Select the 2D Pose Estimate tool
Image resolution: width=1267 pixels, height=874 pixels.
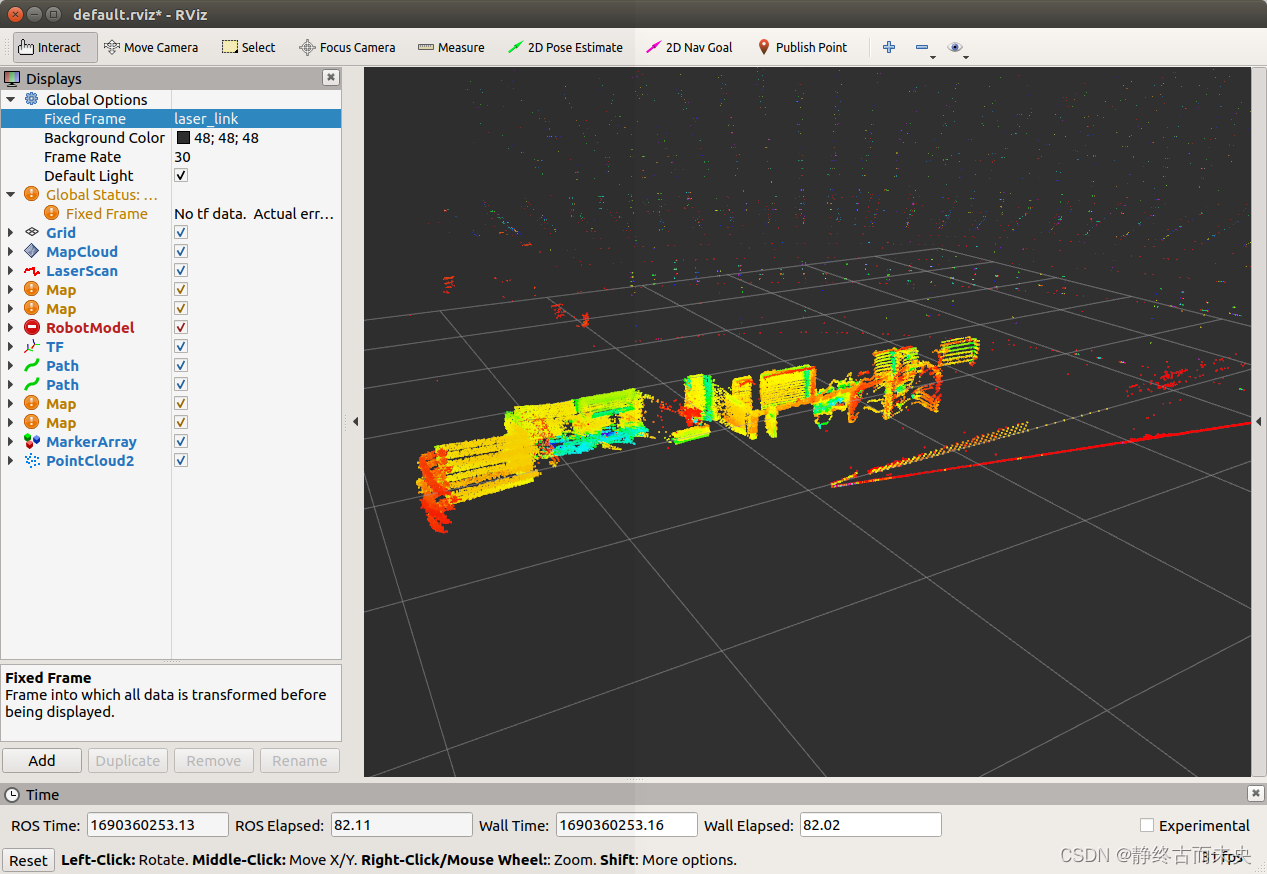point(564,47)
